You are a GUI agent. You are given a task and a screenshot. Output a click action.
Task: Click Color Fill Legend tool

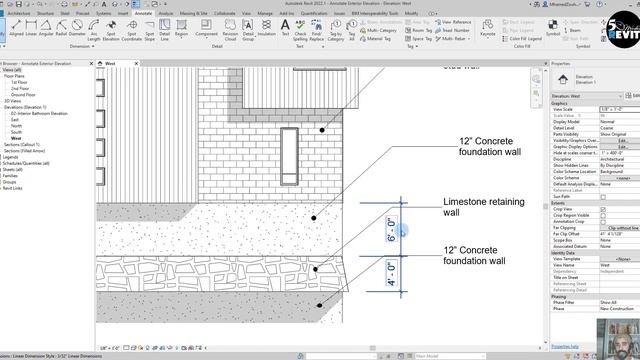522,39
